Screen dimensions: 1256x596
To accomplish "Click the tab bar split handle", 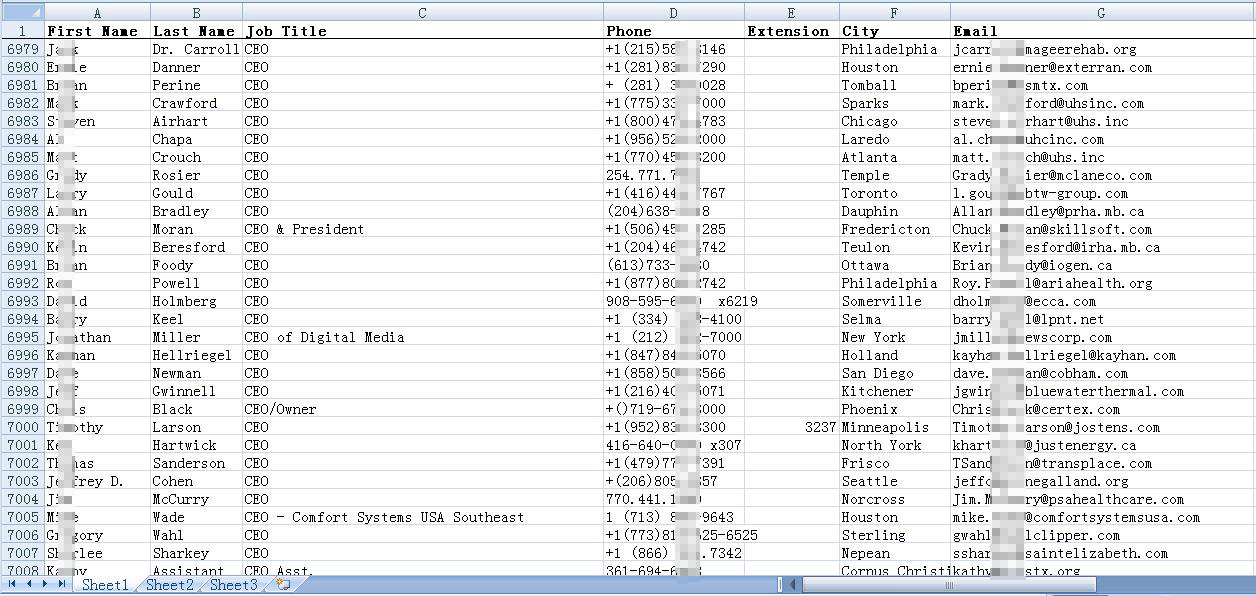I will 781,585.
